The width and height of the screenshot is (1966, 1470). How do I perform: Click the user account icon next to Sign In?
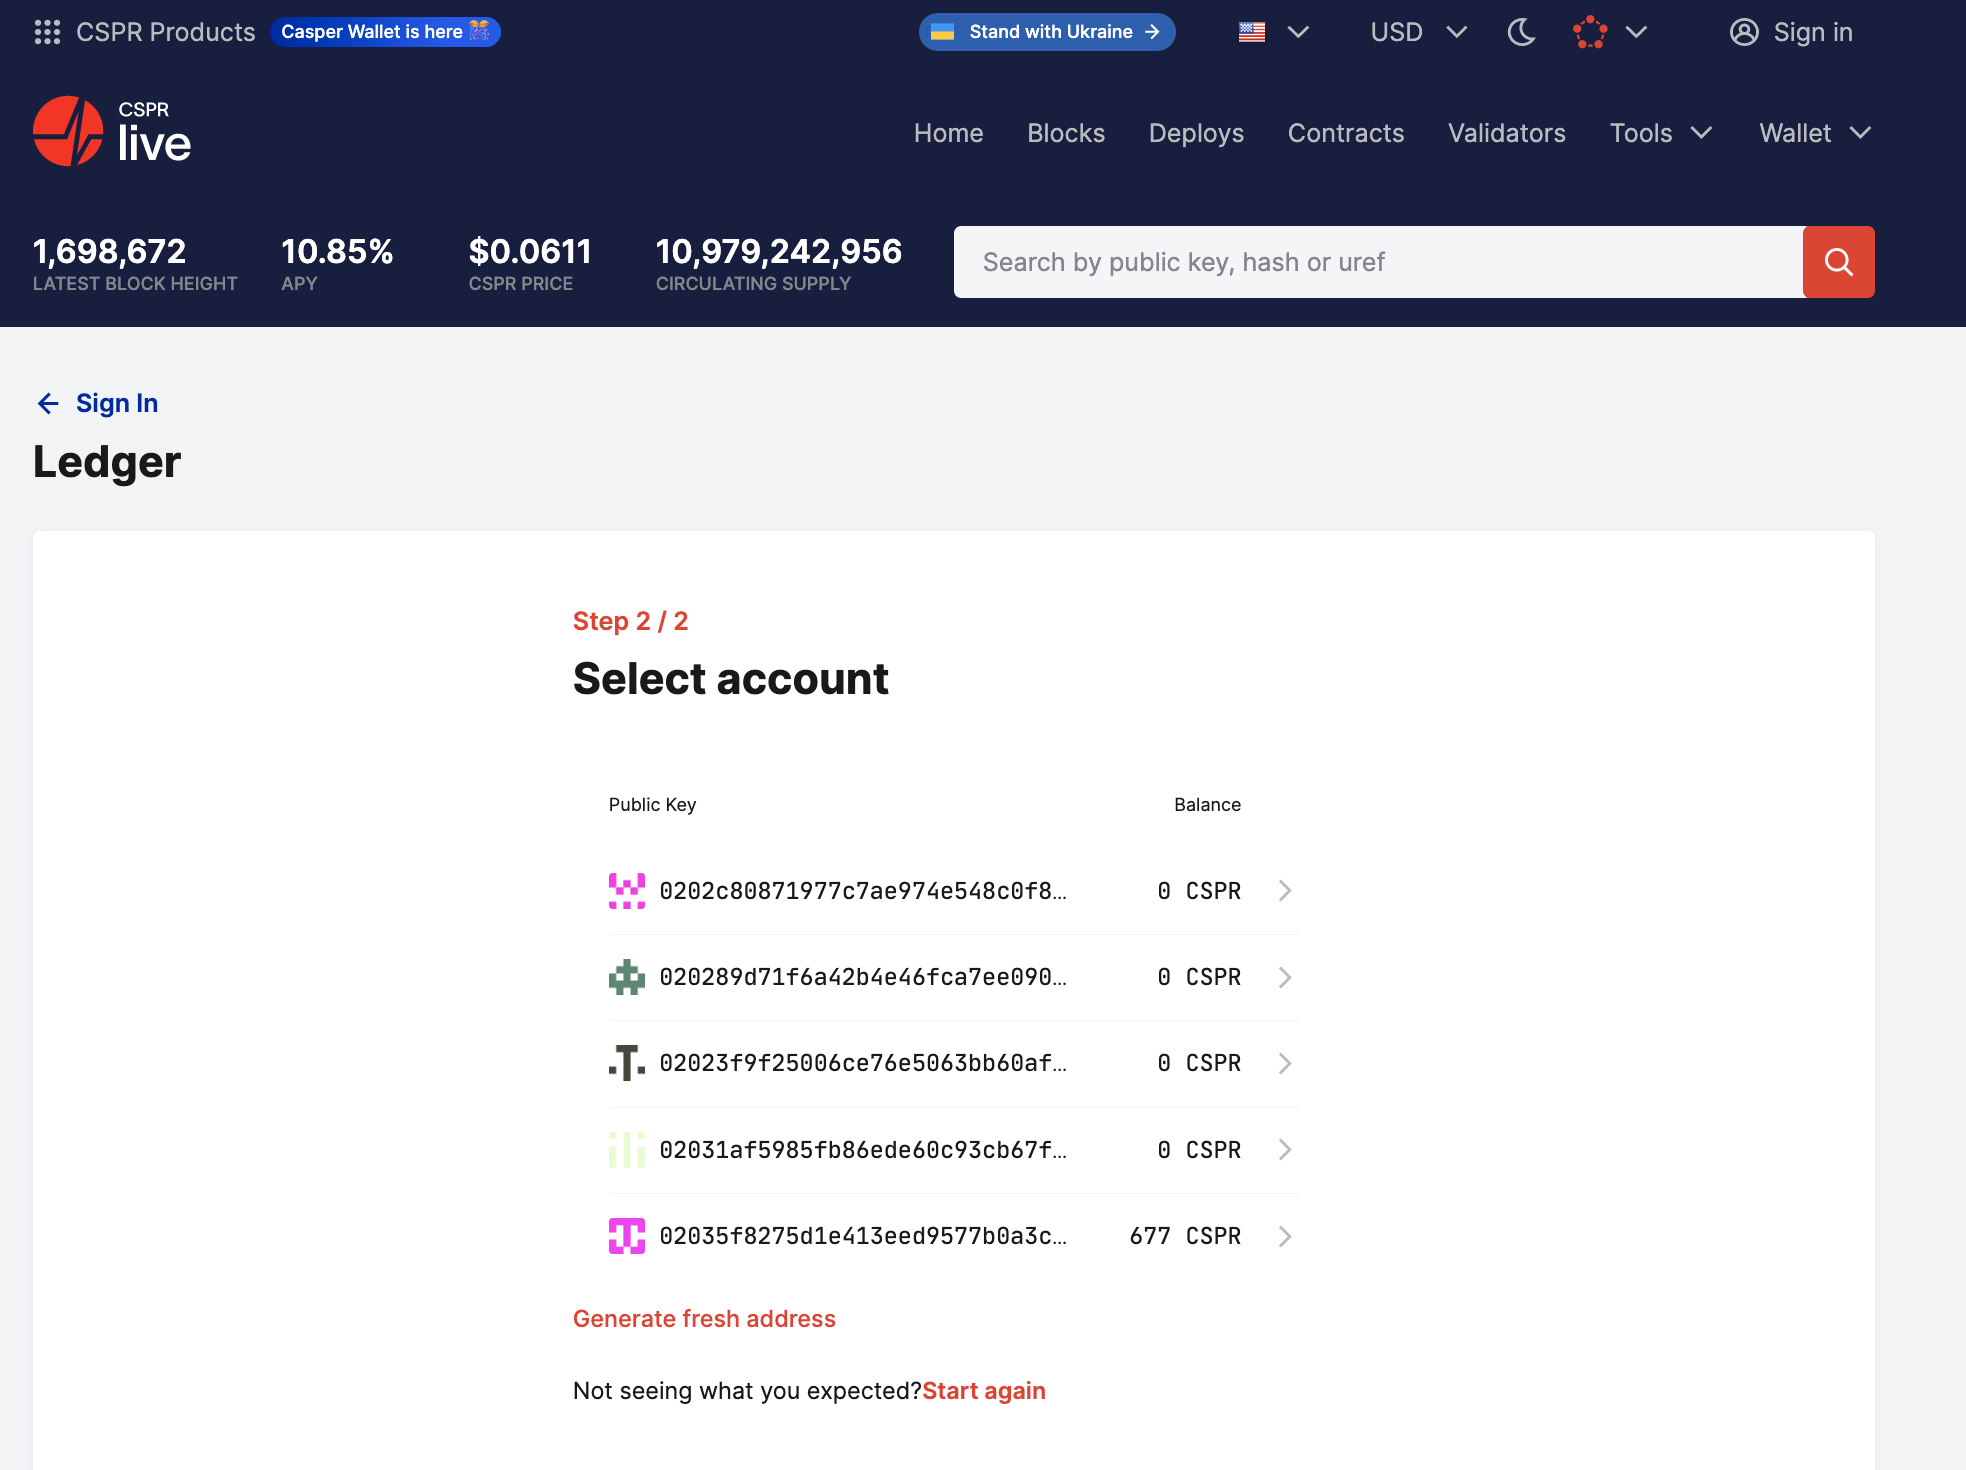1742,31
